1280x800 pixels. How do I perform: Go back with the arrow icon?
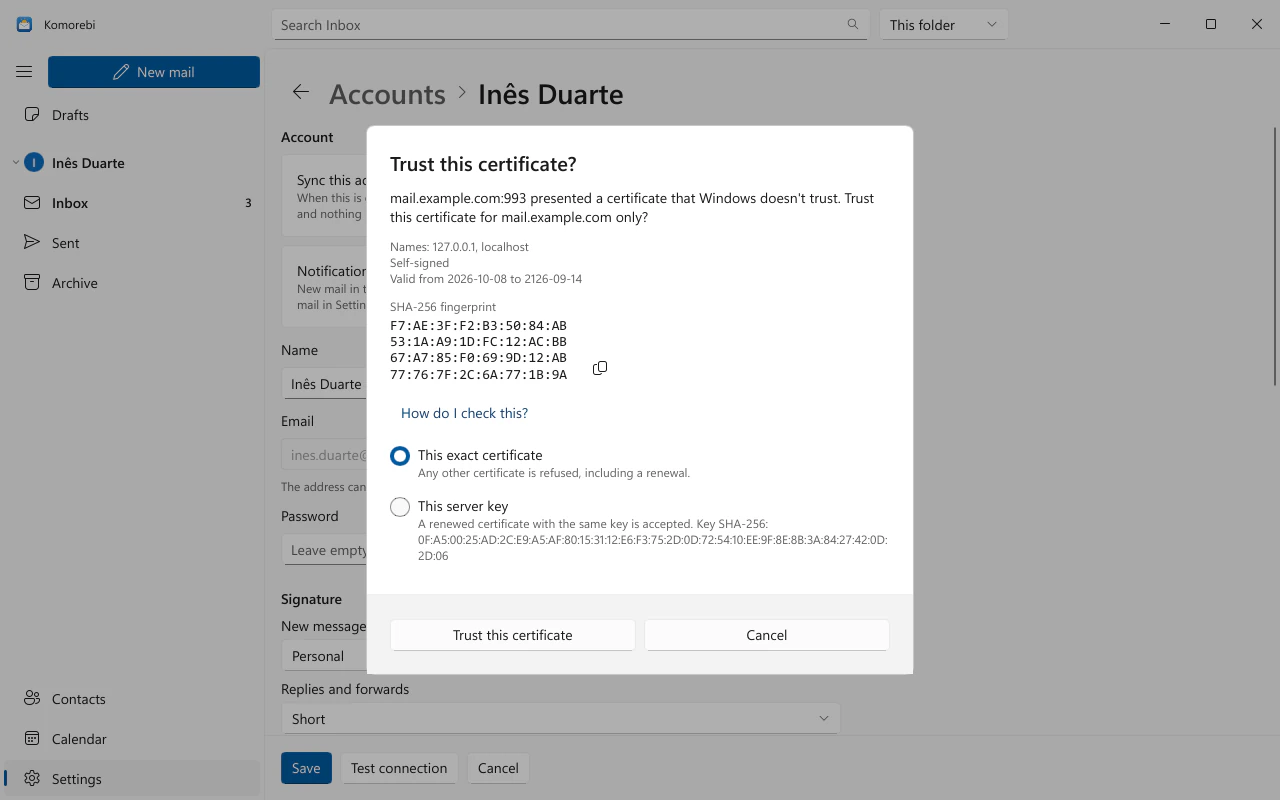click(301, 93)
